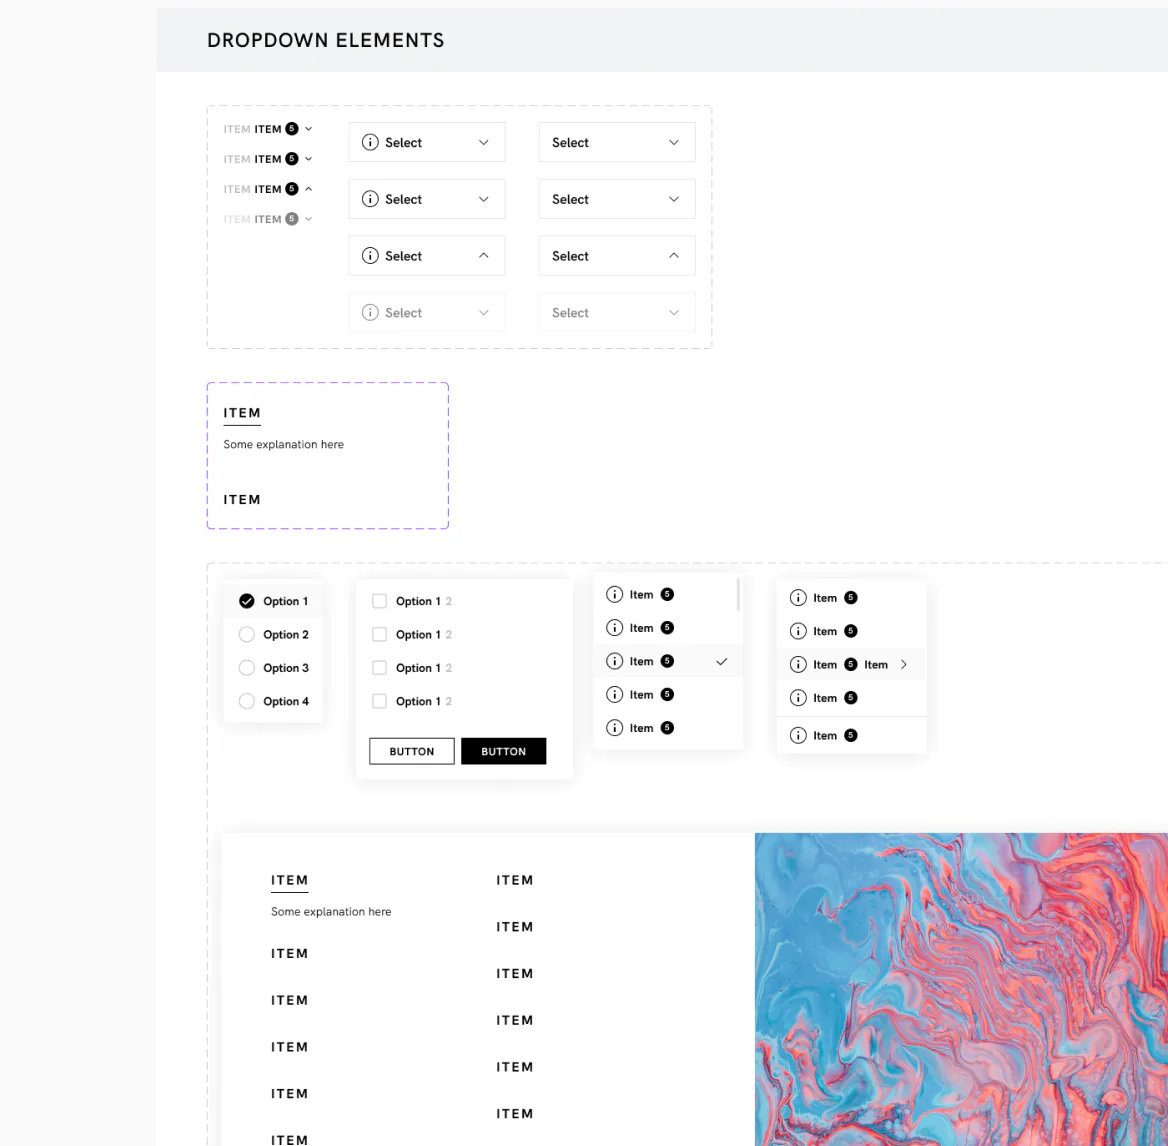Click the "5" count badge in the top Item list row
Image resolution: width=1168 pixels, height=1146 pixels.
[667, 594]
